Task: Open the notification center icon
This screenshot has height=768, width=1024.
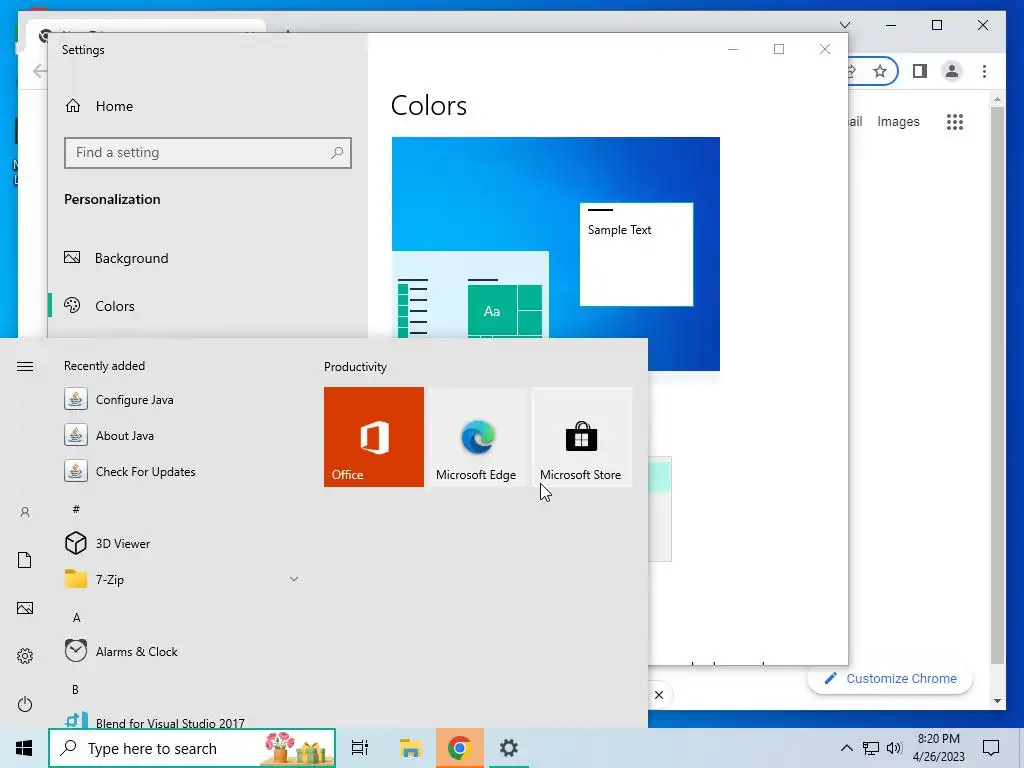Action: 991,748
